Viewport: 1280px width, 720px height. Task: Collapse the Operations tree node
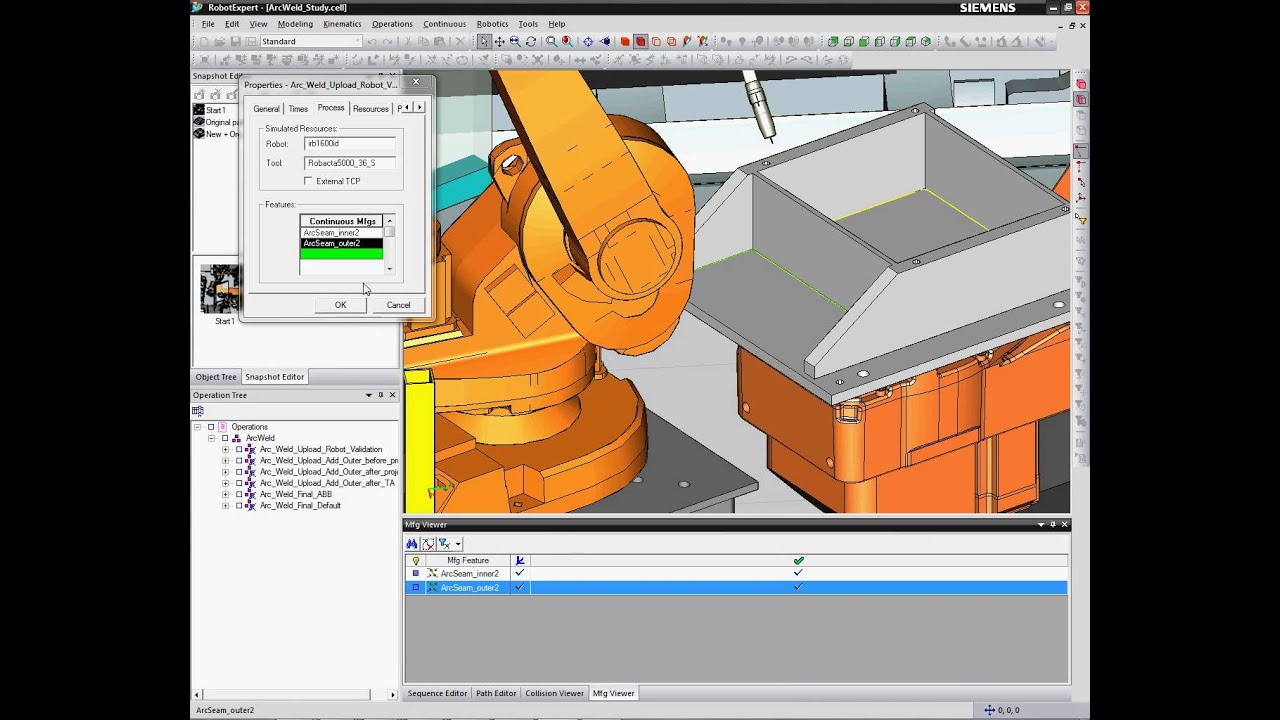coord(198,427)
